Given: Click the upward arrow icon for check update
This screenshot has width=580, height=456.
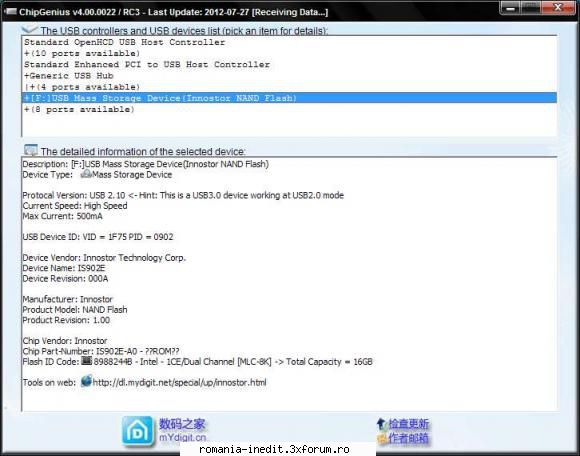Looking at the screenshot, I should click(381, 424).
